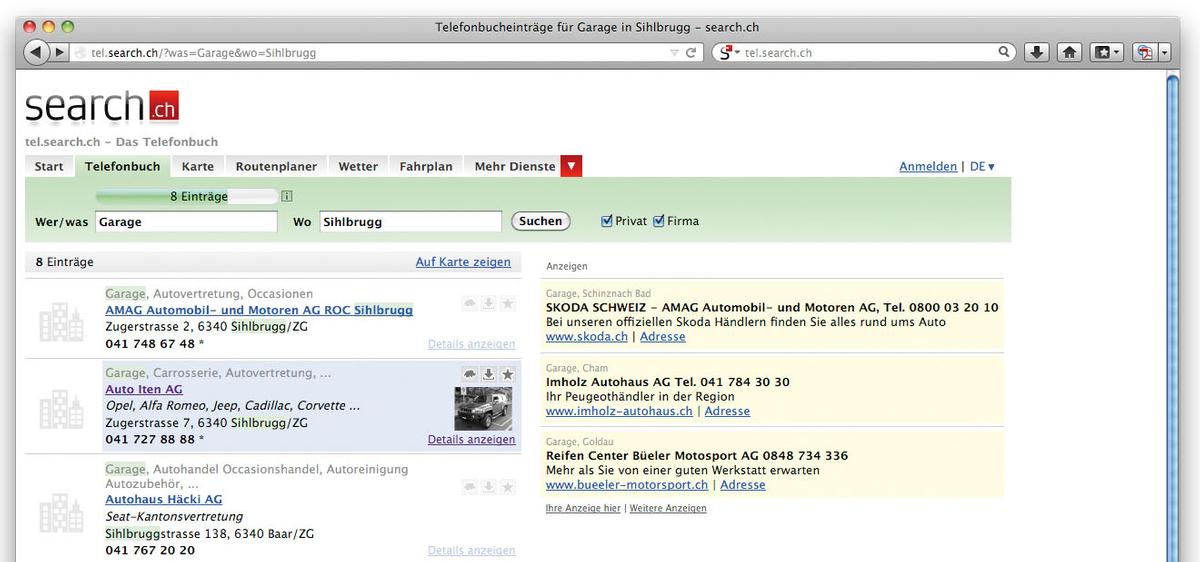Click the company building icon for Auto Iten AG
Image resolution: width=1200 pixels, height=562 pixels.
click(x=61, y=409)
